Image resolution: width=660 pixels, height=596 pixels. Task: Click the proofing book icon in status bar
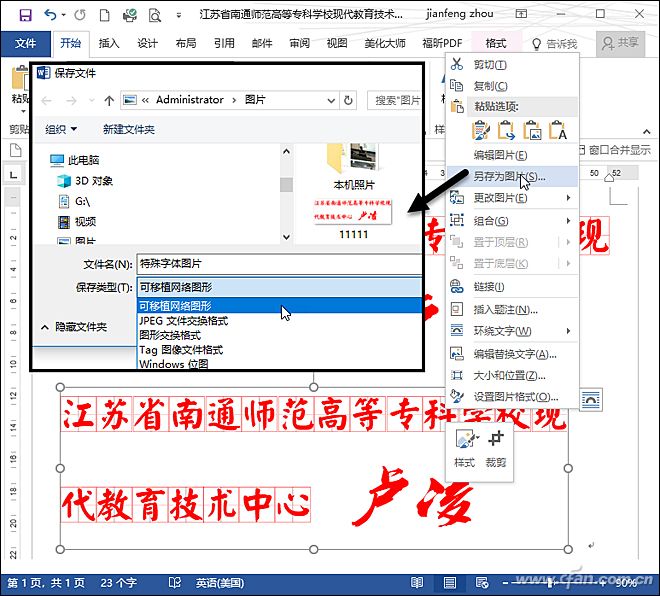pos(175,583)
